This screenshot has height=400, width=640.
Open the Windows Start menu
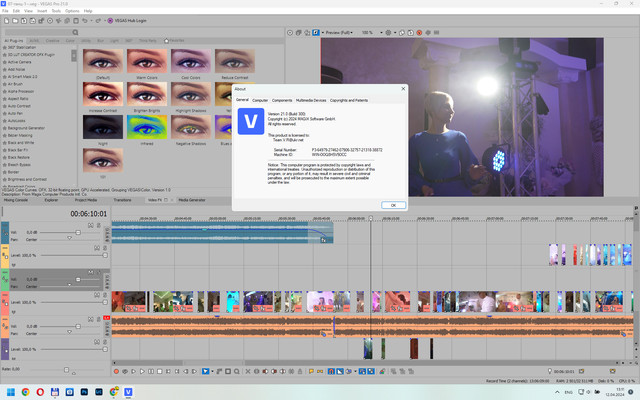11,392
